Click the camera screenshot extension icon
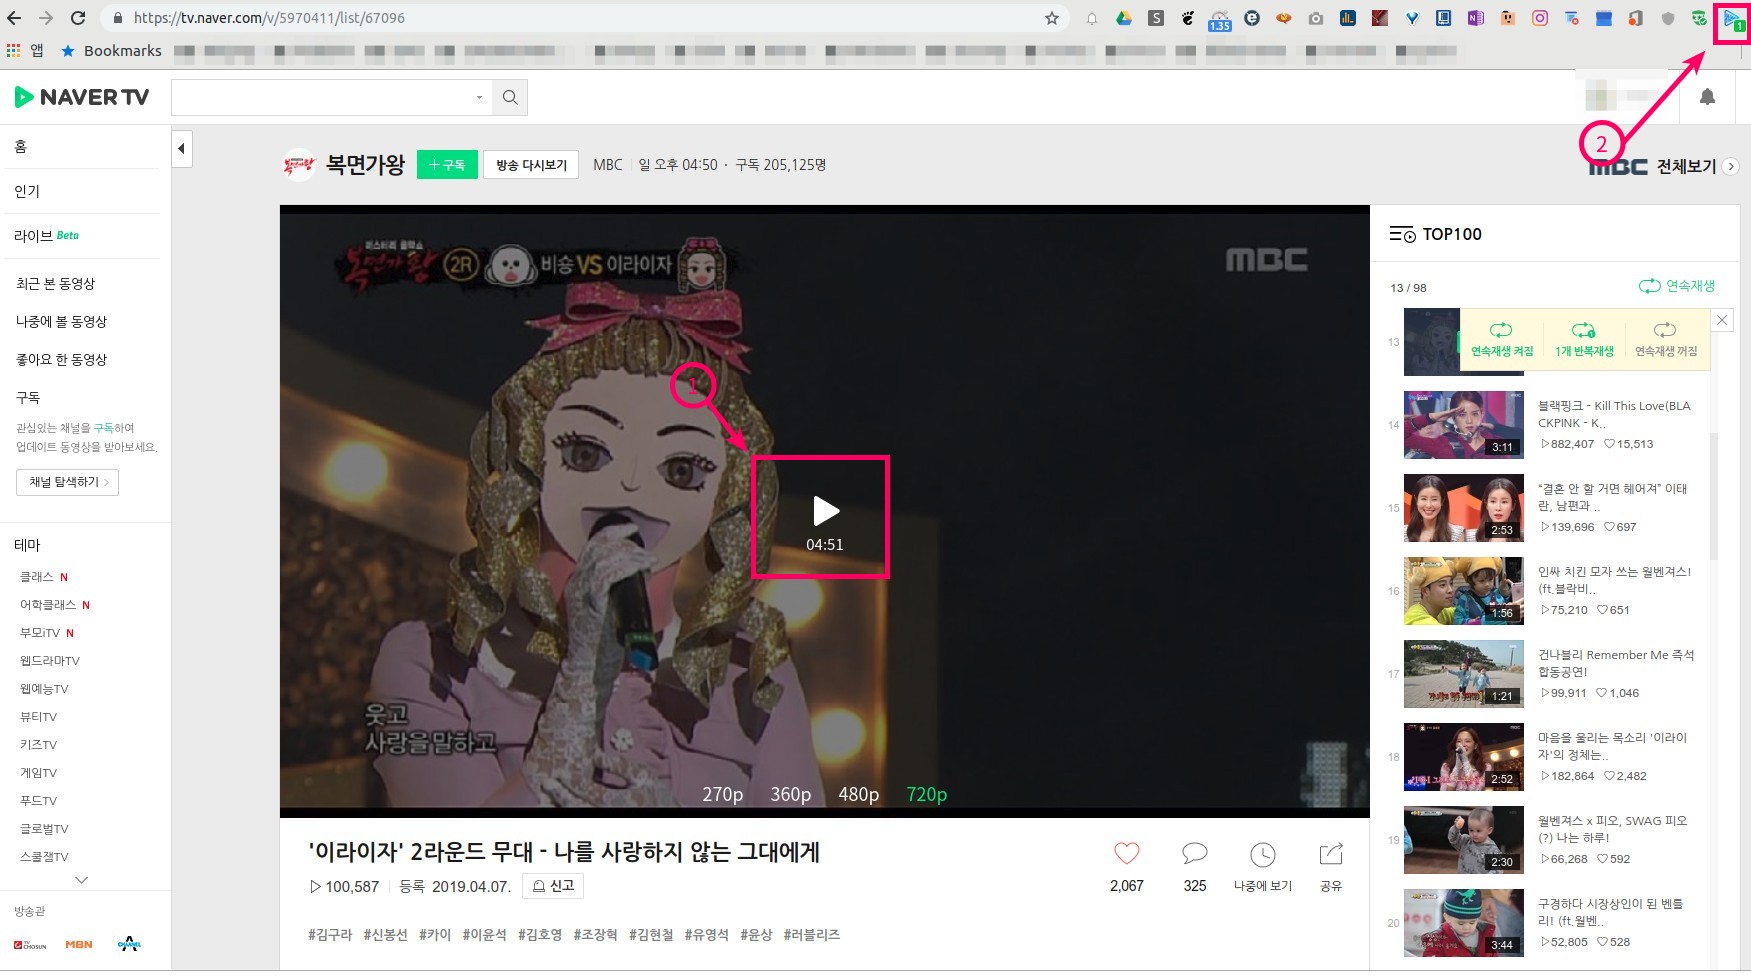The width and height of the screenshot is (1751, 977). click(1316, 18)
